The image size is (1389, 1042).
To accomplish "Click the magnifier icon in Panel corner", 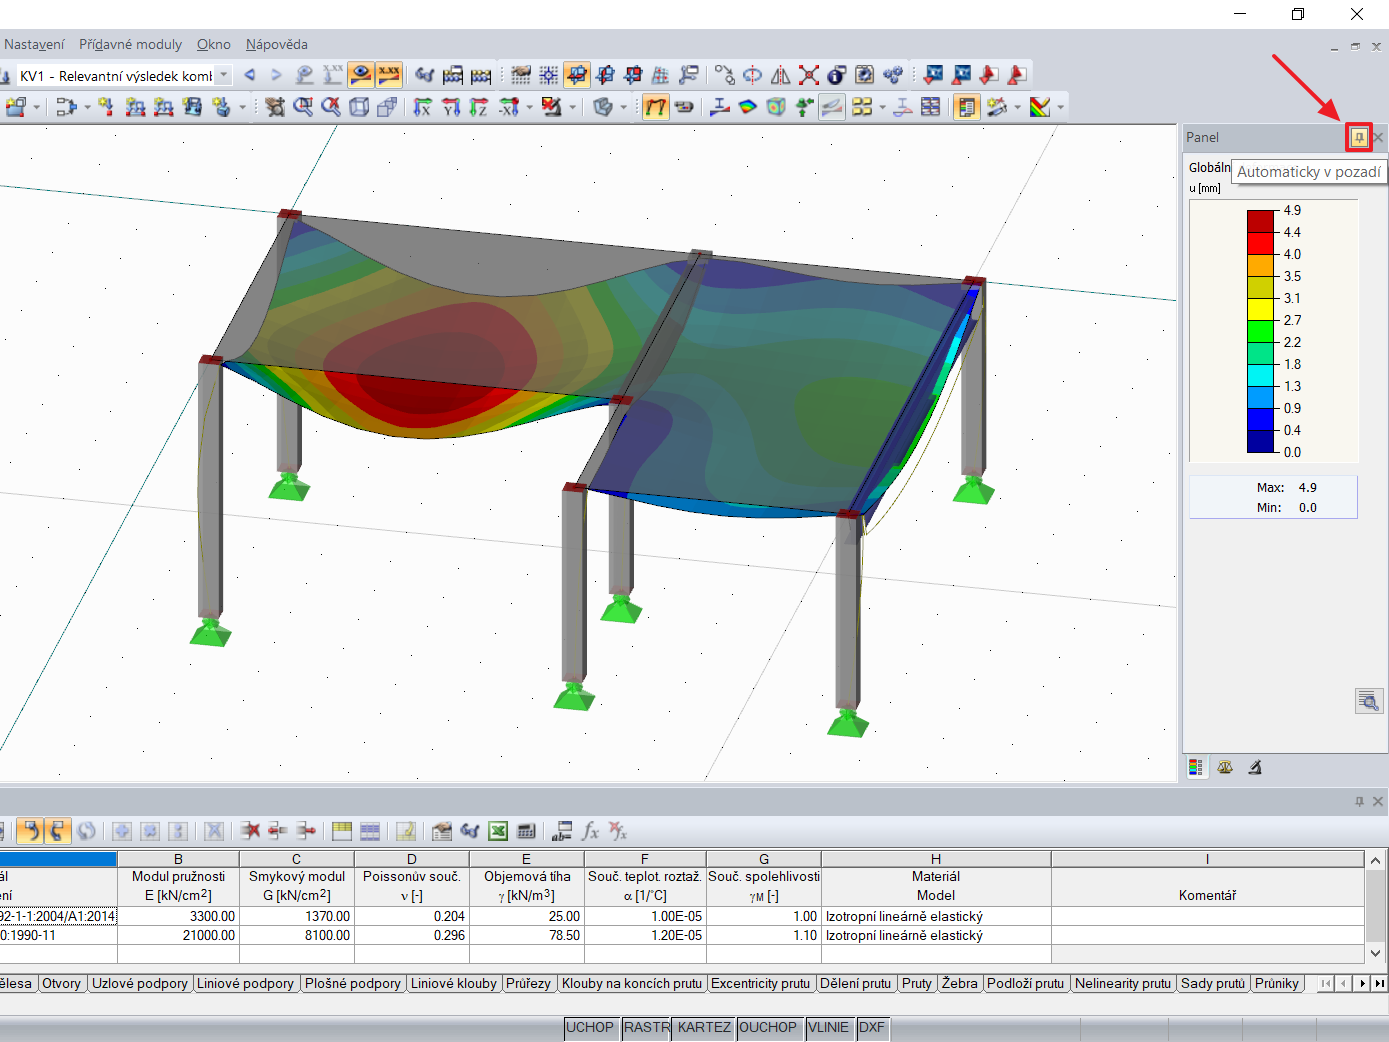I will [1368, 701].
